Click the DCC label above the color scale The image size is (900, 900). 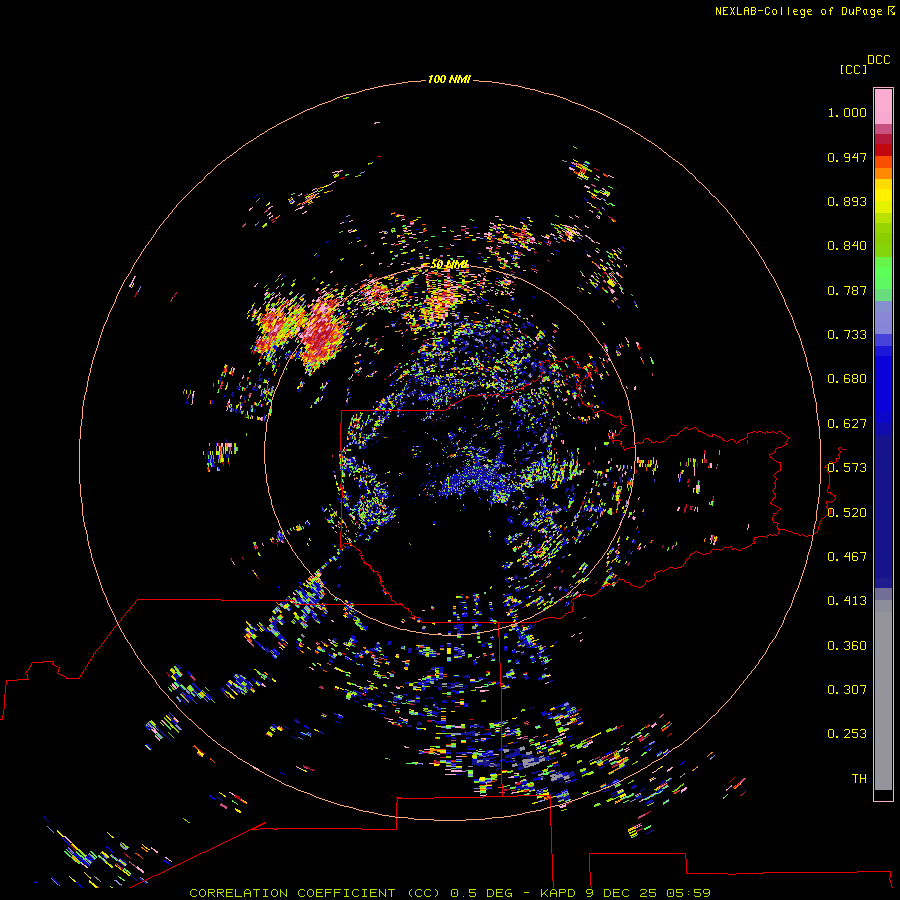(878, 60)
